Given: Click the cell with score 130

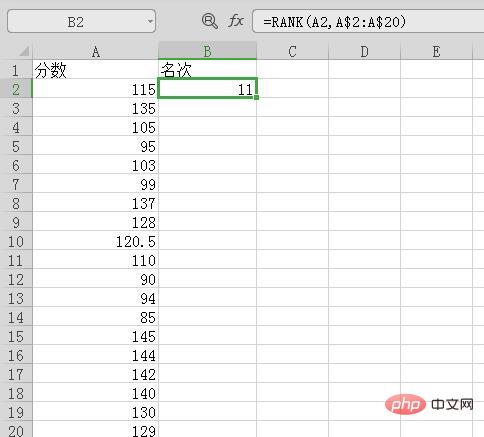Looking at the screenshot, I should point(95,412).
